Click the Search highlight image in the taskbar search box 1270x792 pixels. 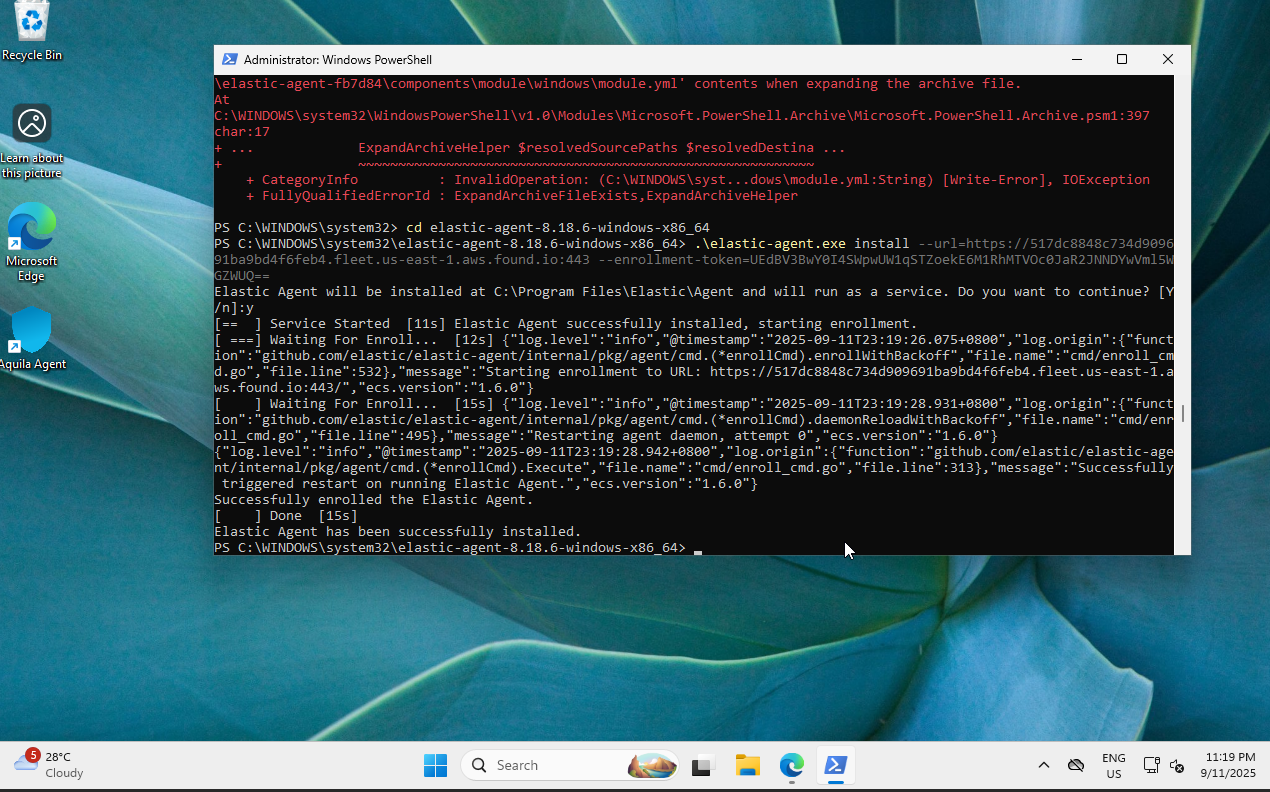point(652,765)
